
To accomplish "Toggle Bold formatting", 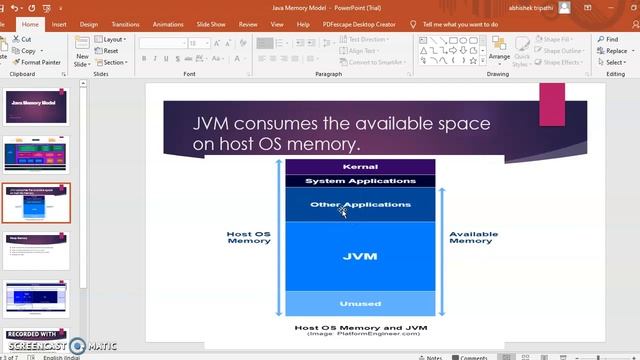I will [144, 59].
